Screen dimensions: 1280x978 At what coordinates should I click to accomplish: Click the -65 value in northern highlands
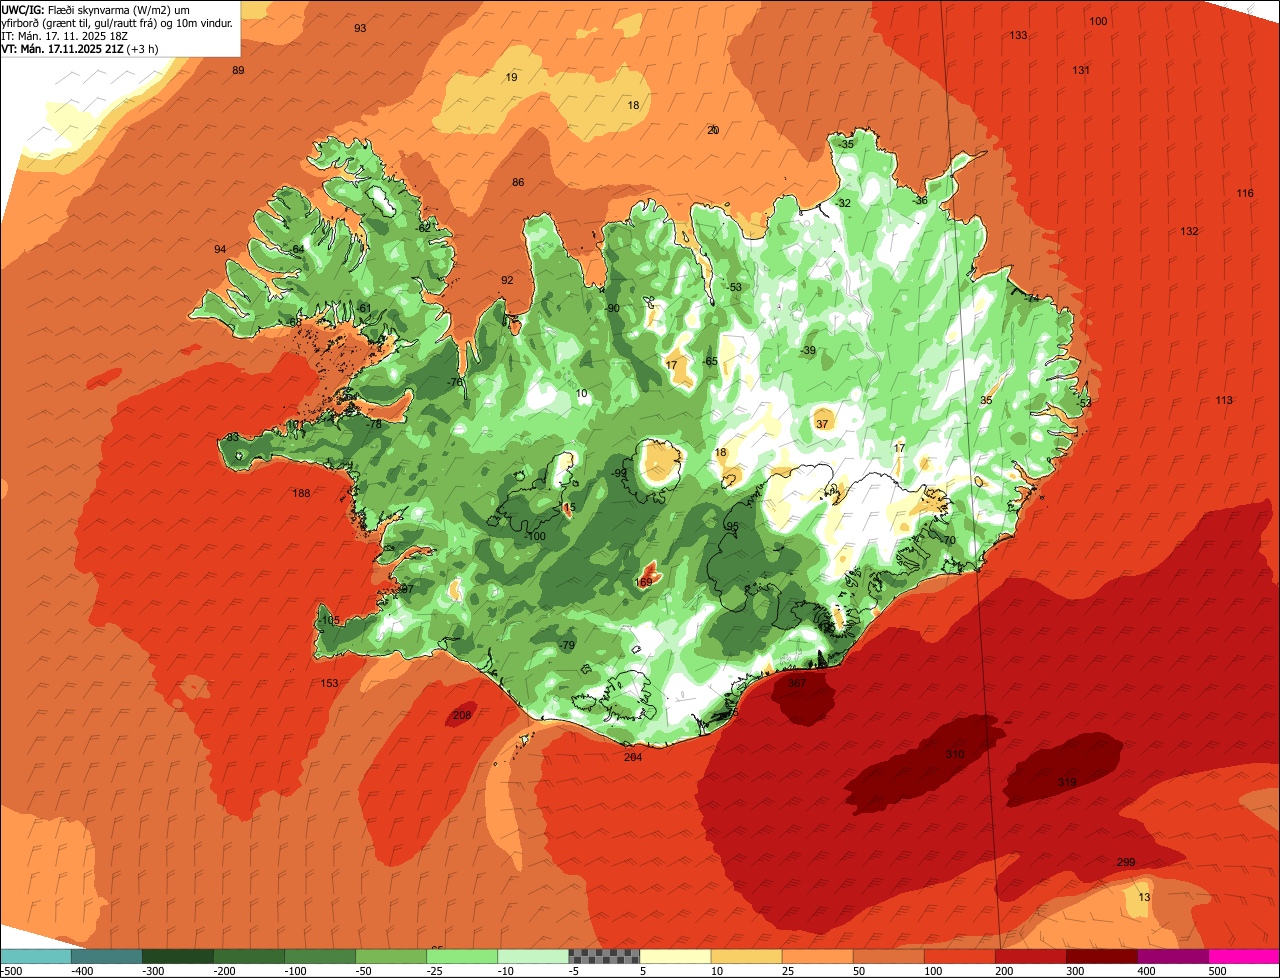709,361
